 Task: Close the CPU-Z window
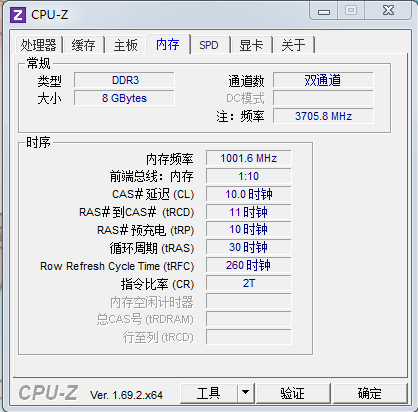coord(388,10)
